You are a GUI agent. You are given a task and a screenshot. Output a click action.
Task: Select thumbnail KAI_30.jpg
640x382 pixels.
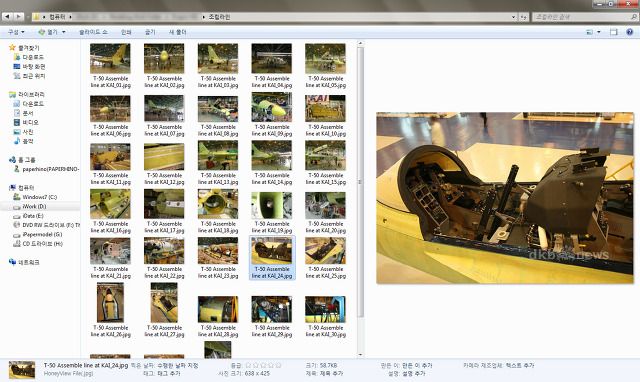pos(325,309)
